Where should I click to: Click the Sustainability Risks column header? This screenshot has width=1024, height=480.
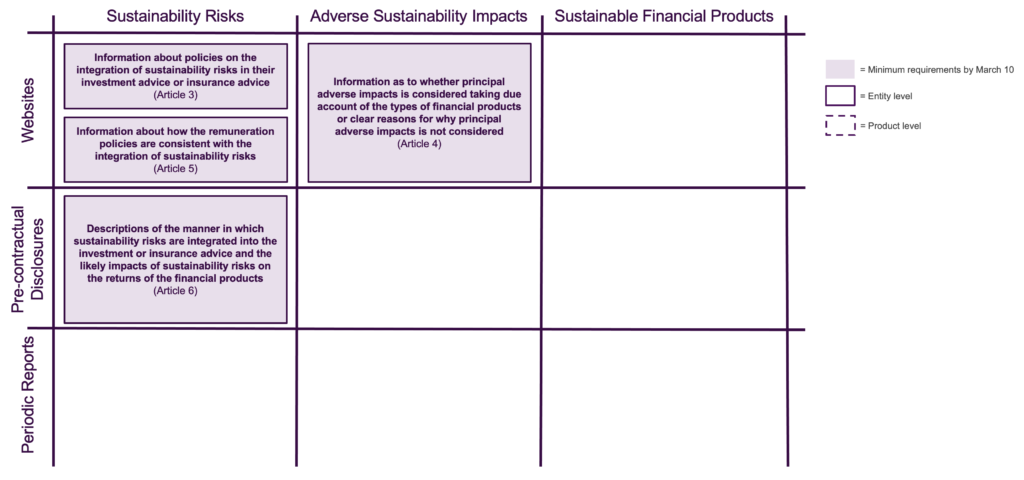tap(175, 16)
